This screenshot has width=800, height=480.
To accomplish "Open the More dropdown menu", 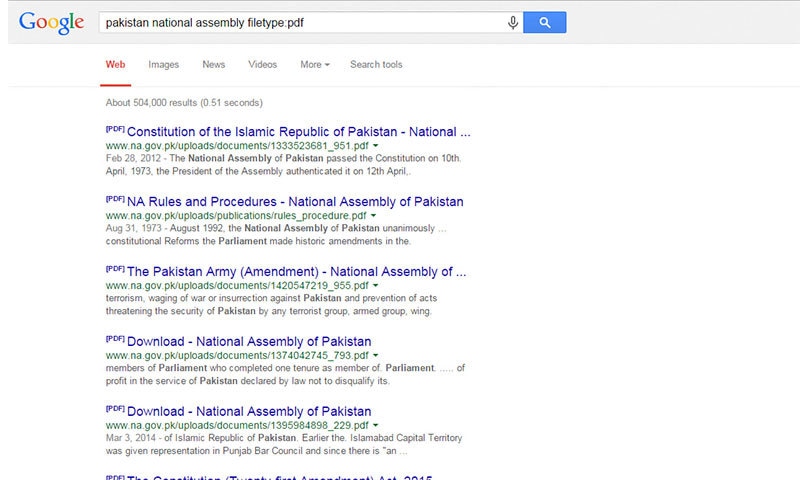I will coord(315,65).
